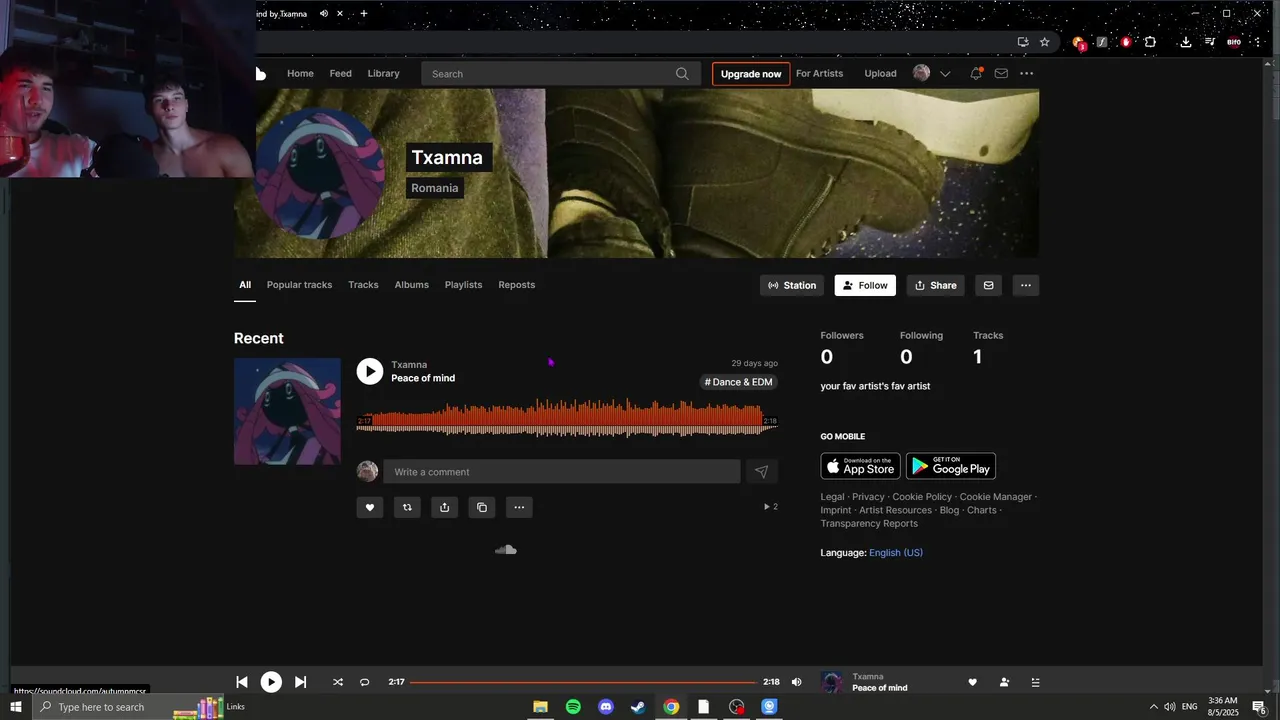The width and height of the screenshot is (1280, 720).
Task: Like the current track in player bar
Action: pos(972,682)
